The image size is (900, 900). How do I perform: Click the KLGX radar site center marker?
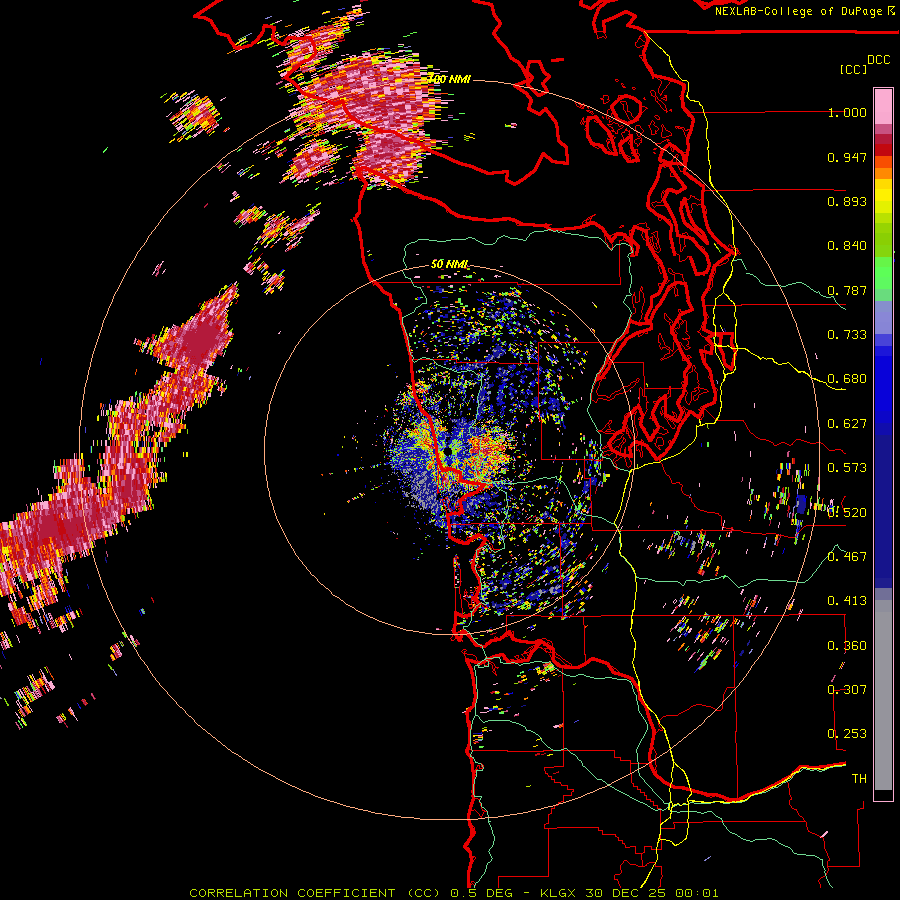click(449, 451)
